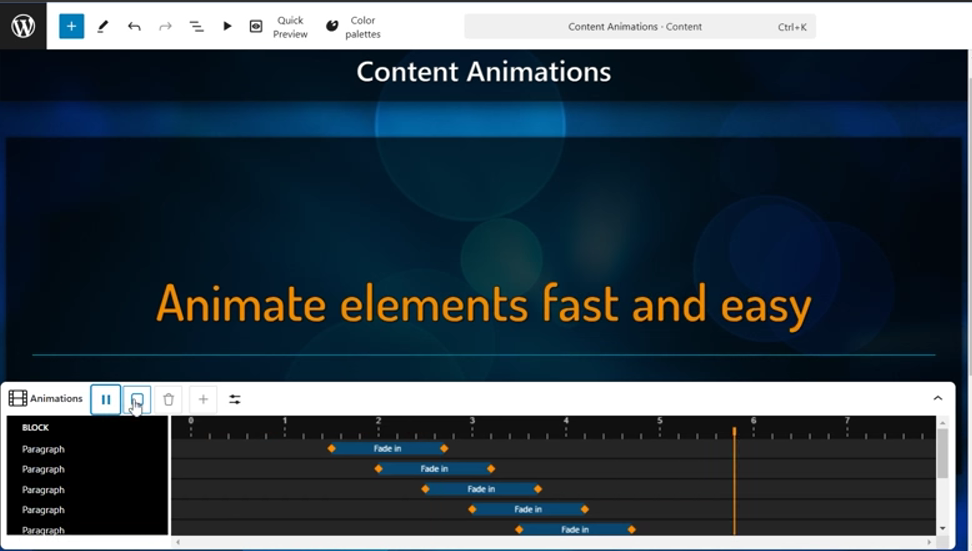Click the timeline vertical scrollbar thumb
This screenshot has height=551, width=972.
[x=942, y=453]
